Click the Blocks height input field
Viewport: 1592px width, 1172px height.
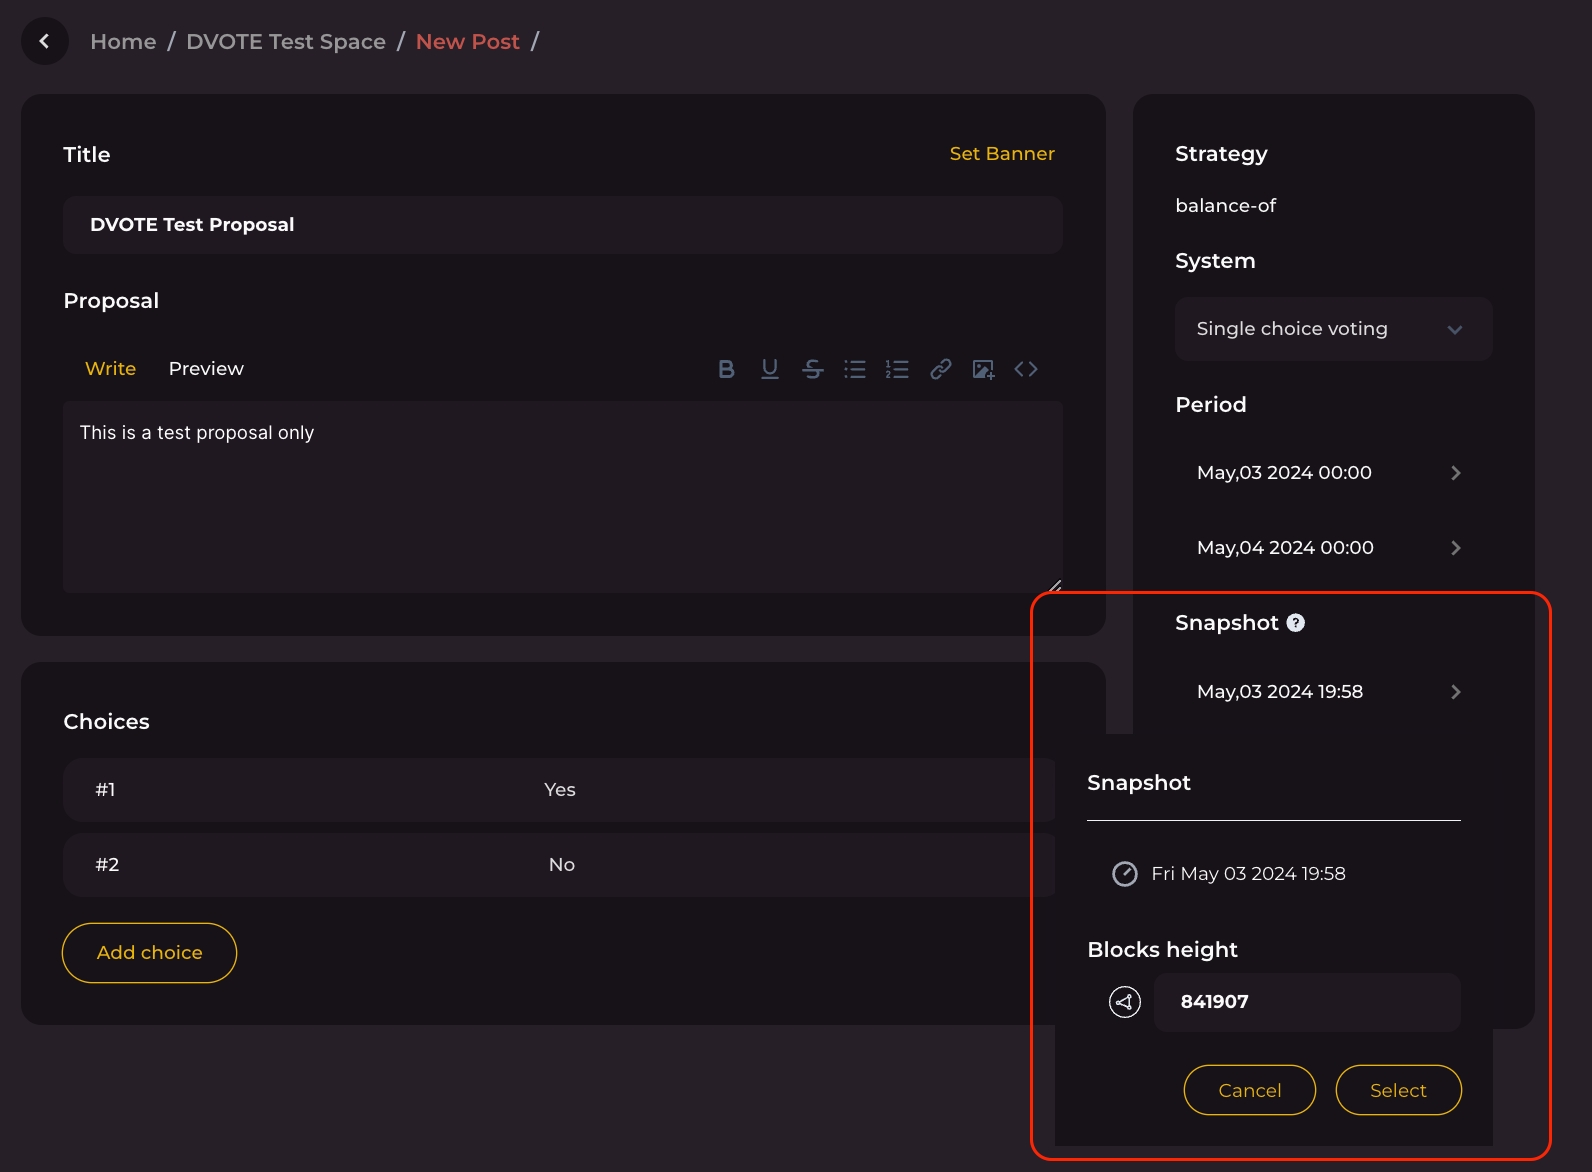(1306, 1002)
